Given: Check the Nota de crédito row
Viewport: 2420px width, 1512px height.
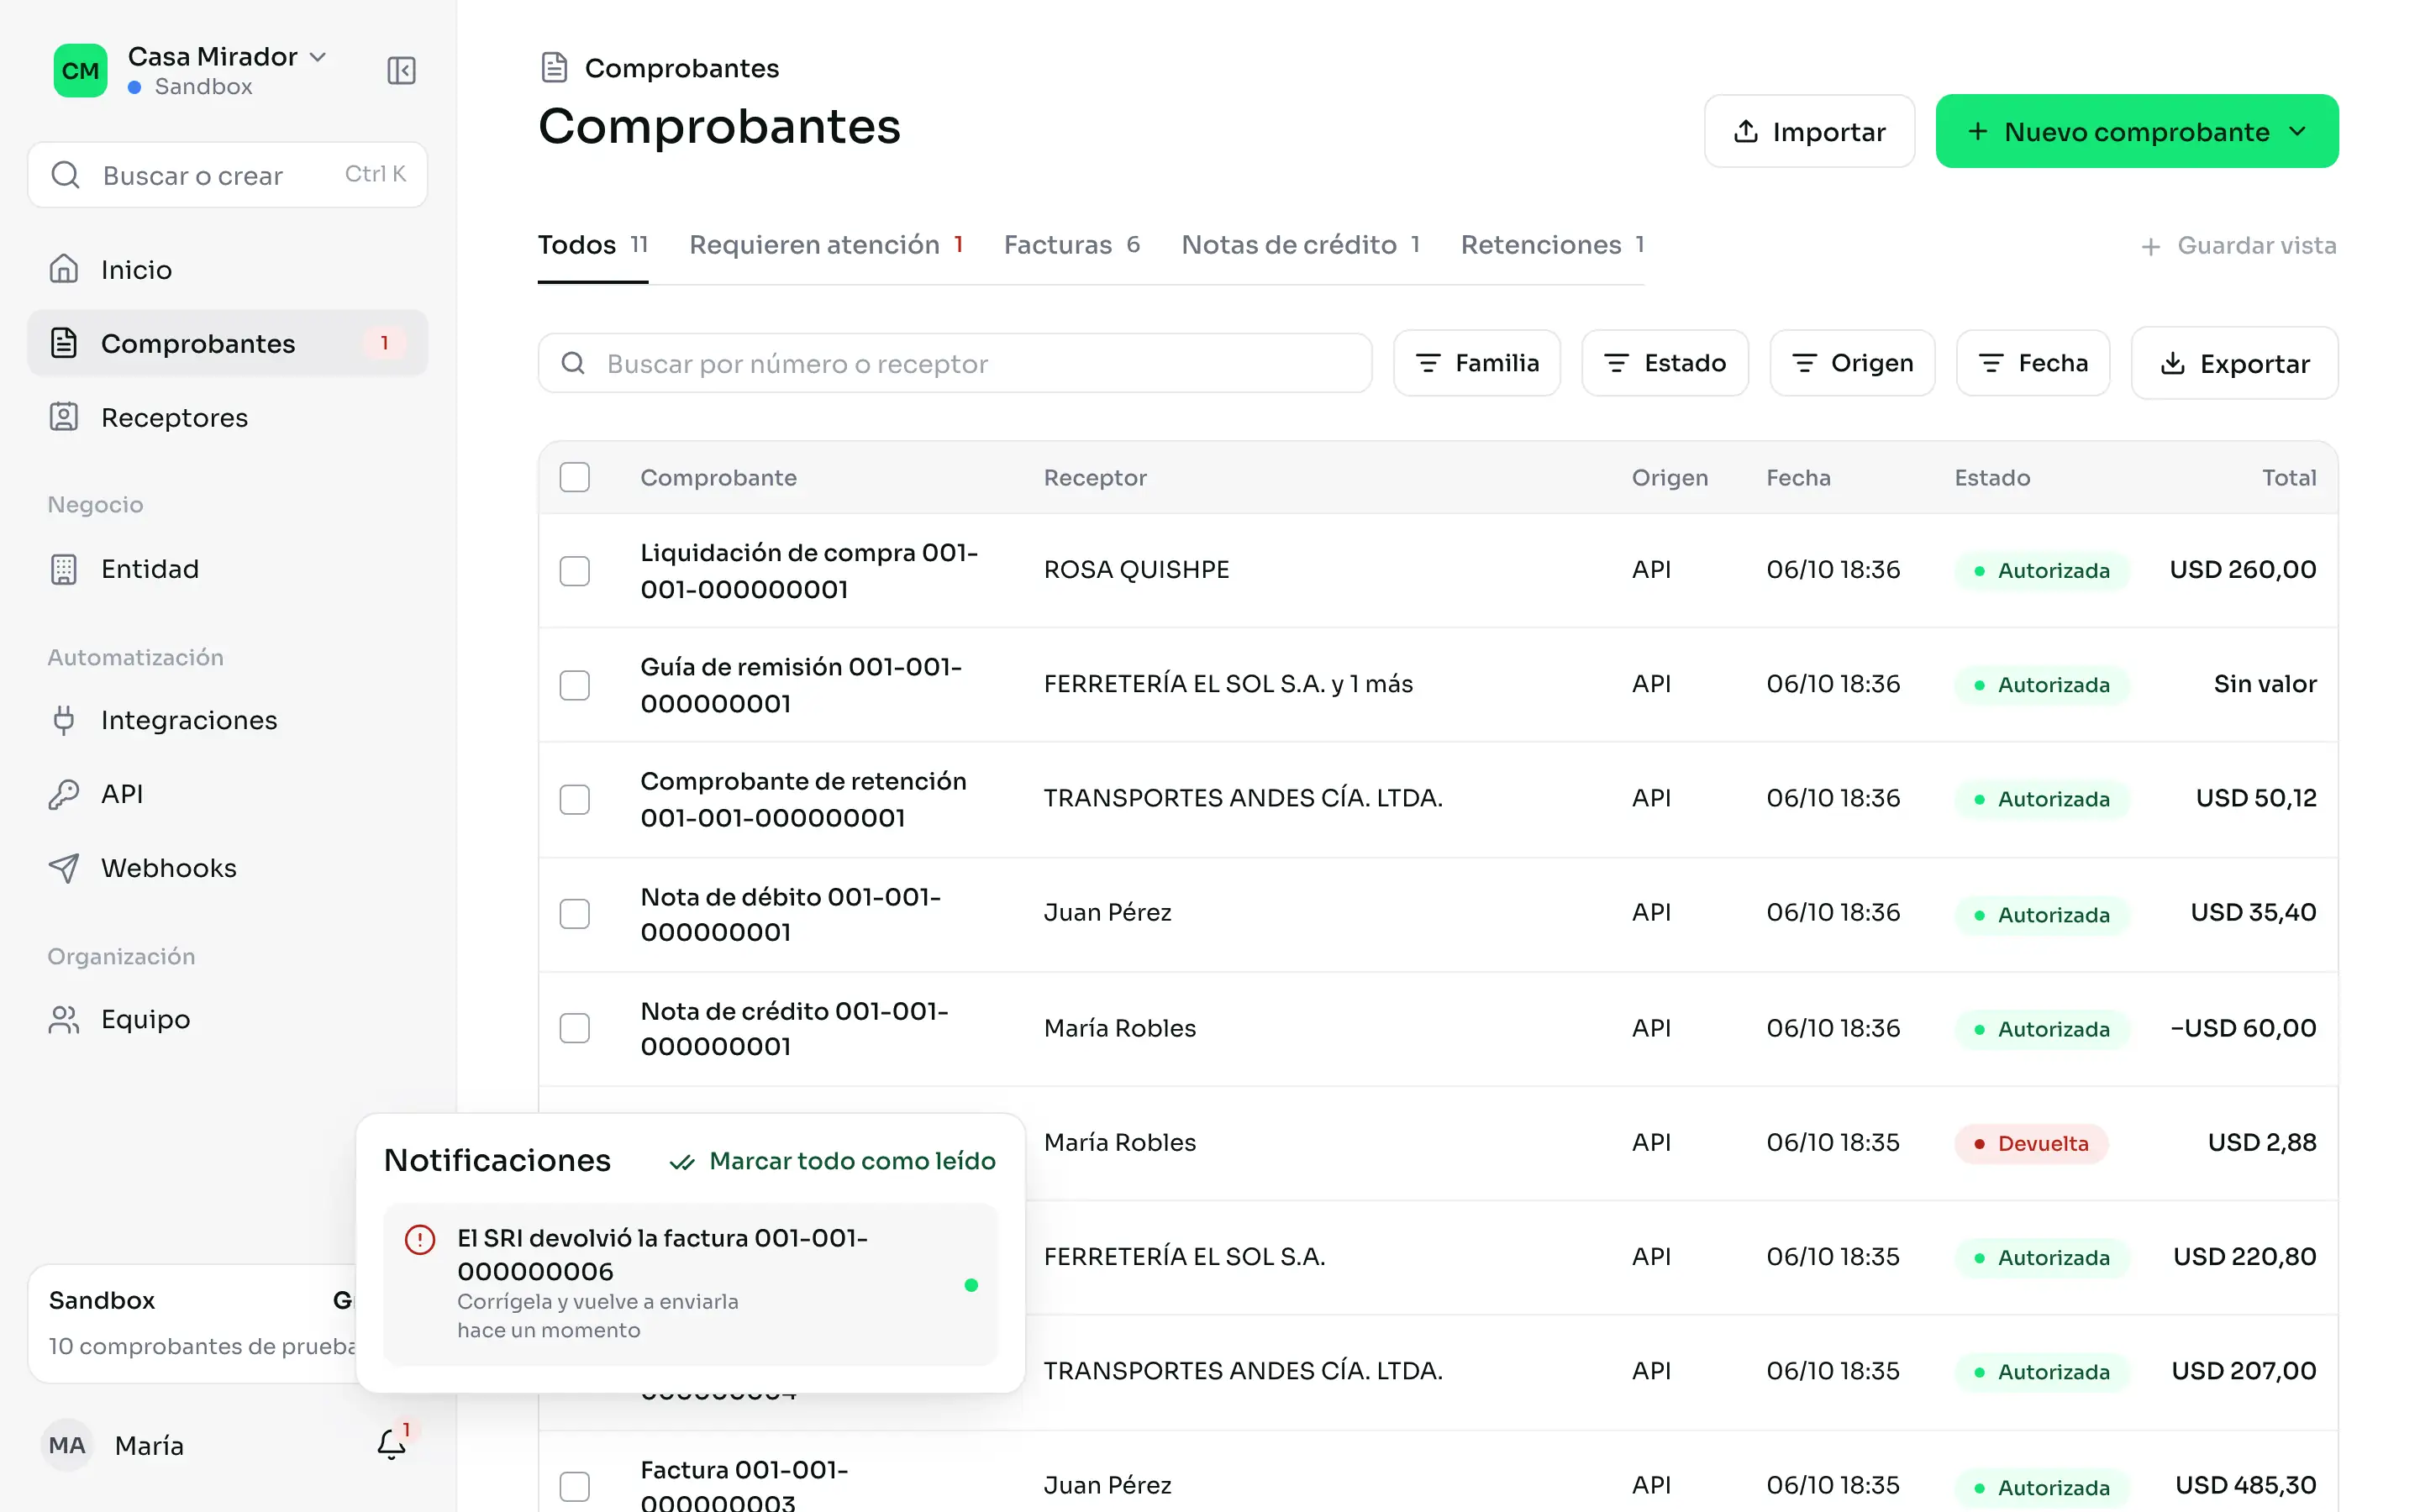Looking at the screenshot, I should [x=575, y=1028].
